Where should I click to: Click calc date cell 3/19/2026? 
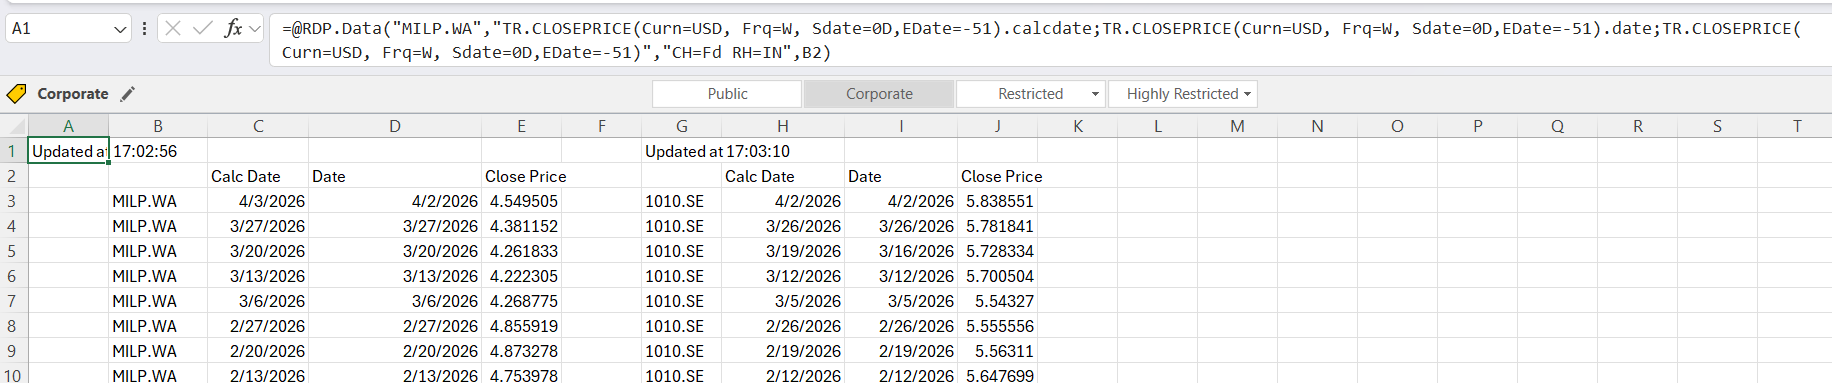tap(783, 251)
